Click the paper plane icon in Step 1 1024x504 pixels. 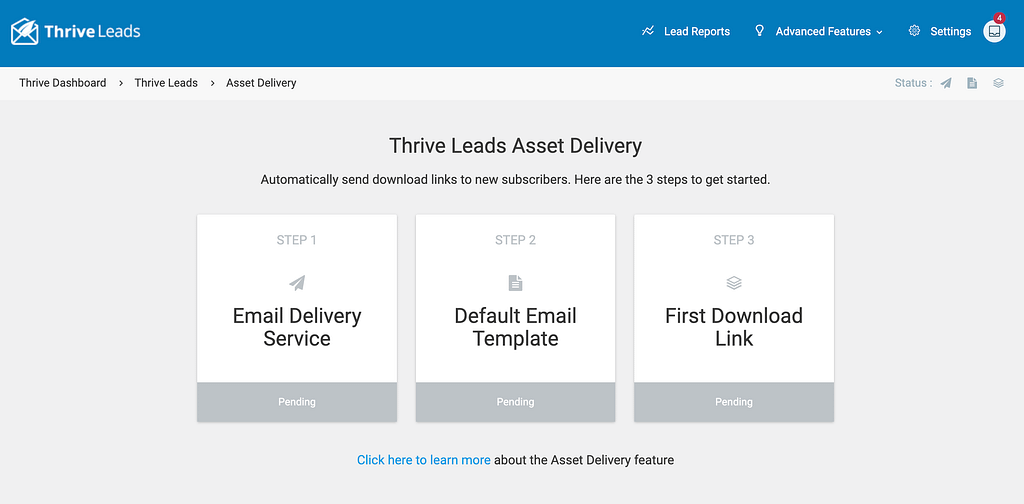(x=297, y=283)
